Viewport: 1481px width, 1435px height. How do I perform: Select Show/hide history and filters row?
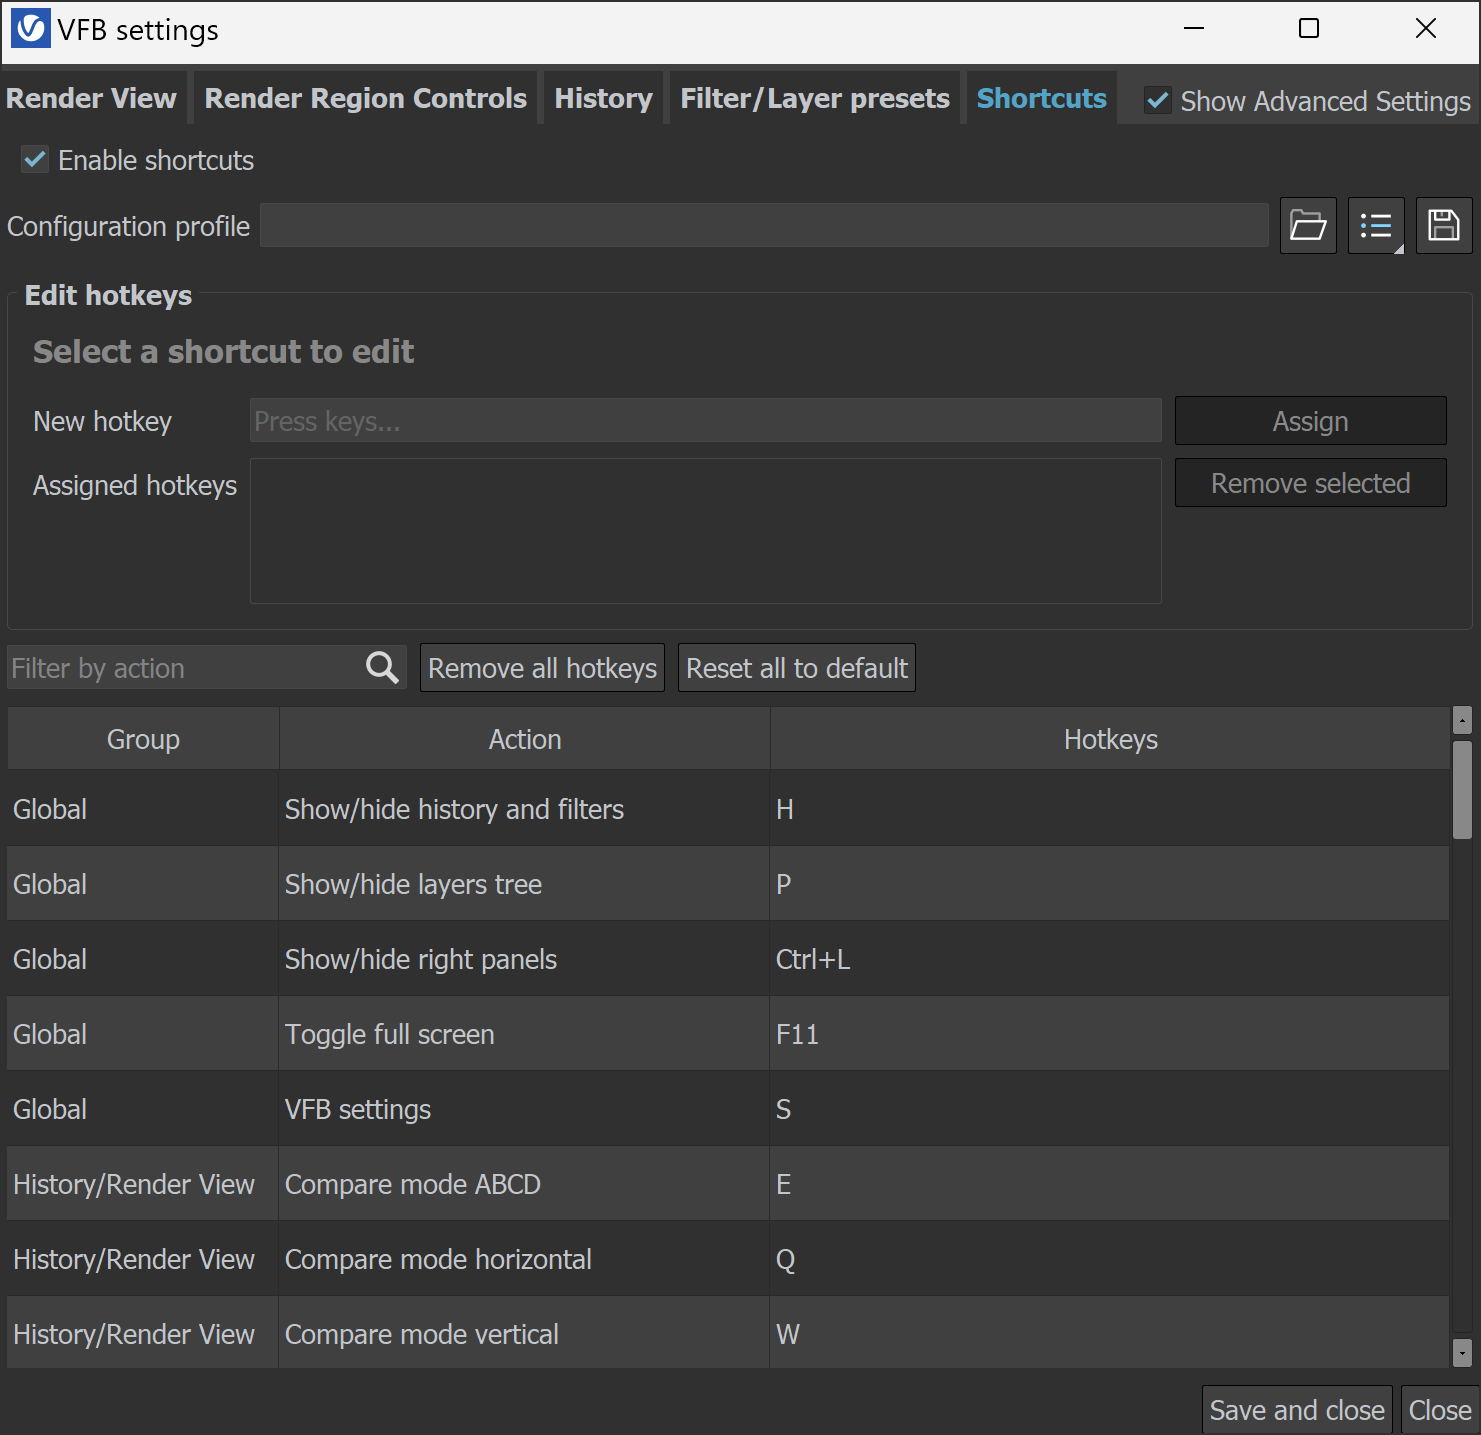coord(728,808)
